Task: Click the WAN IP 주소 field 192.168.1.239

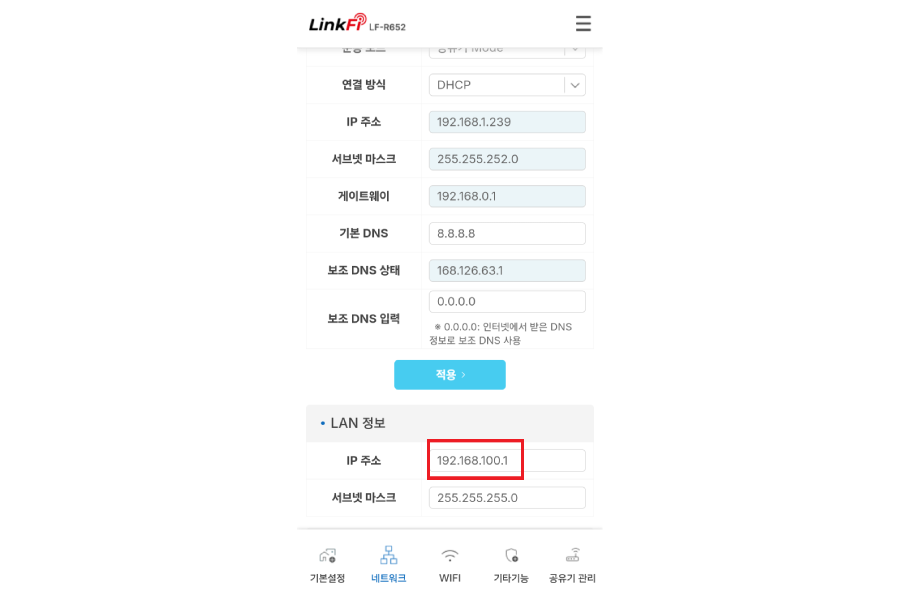Action: point(507,122)
